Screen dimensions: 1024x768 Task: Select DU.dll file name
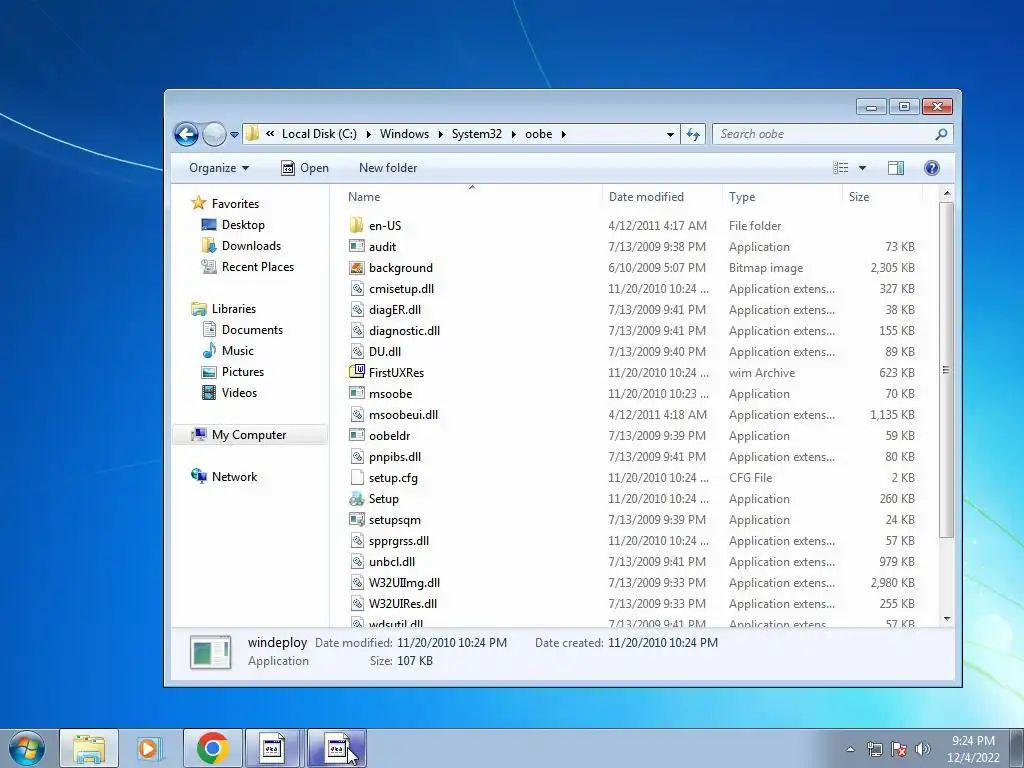[385, 351]
